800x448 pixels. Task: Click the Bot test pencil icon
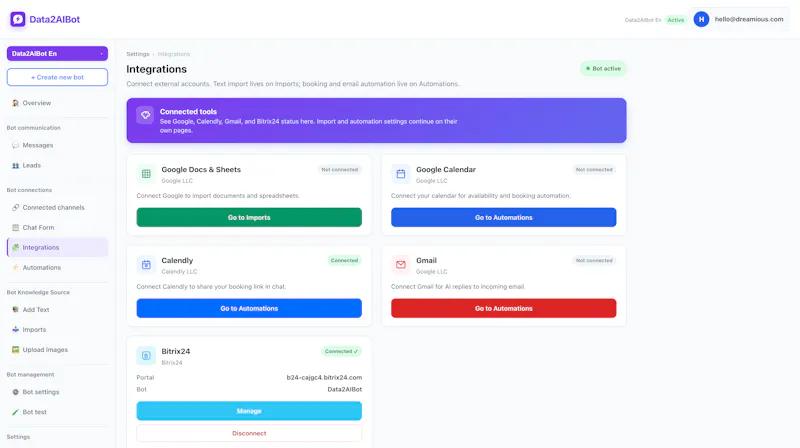click(15, 412)
